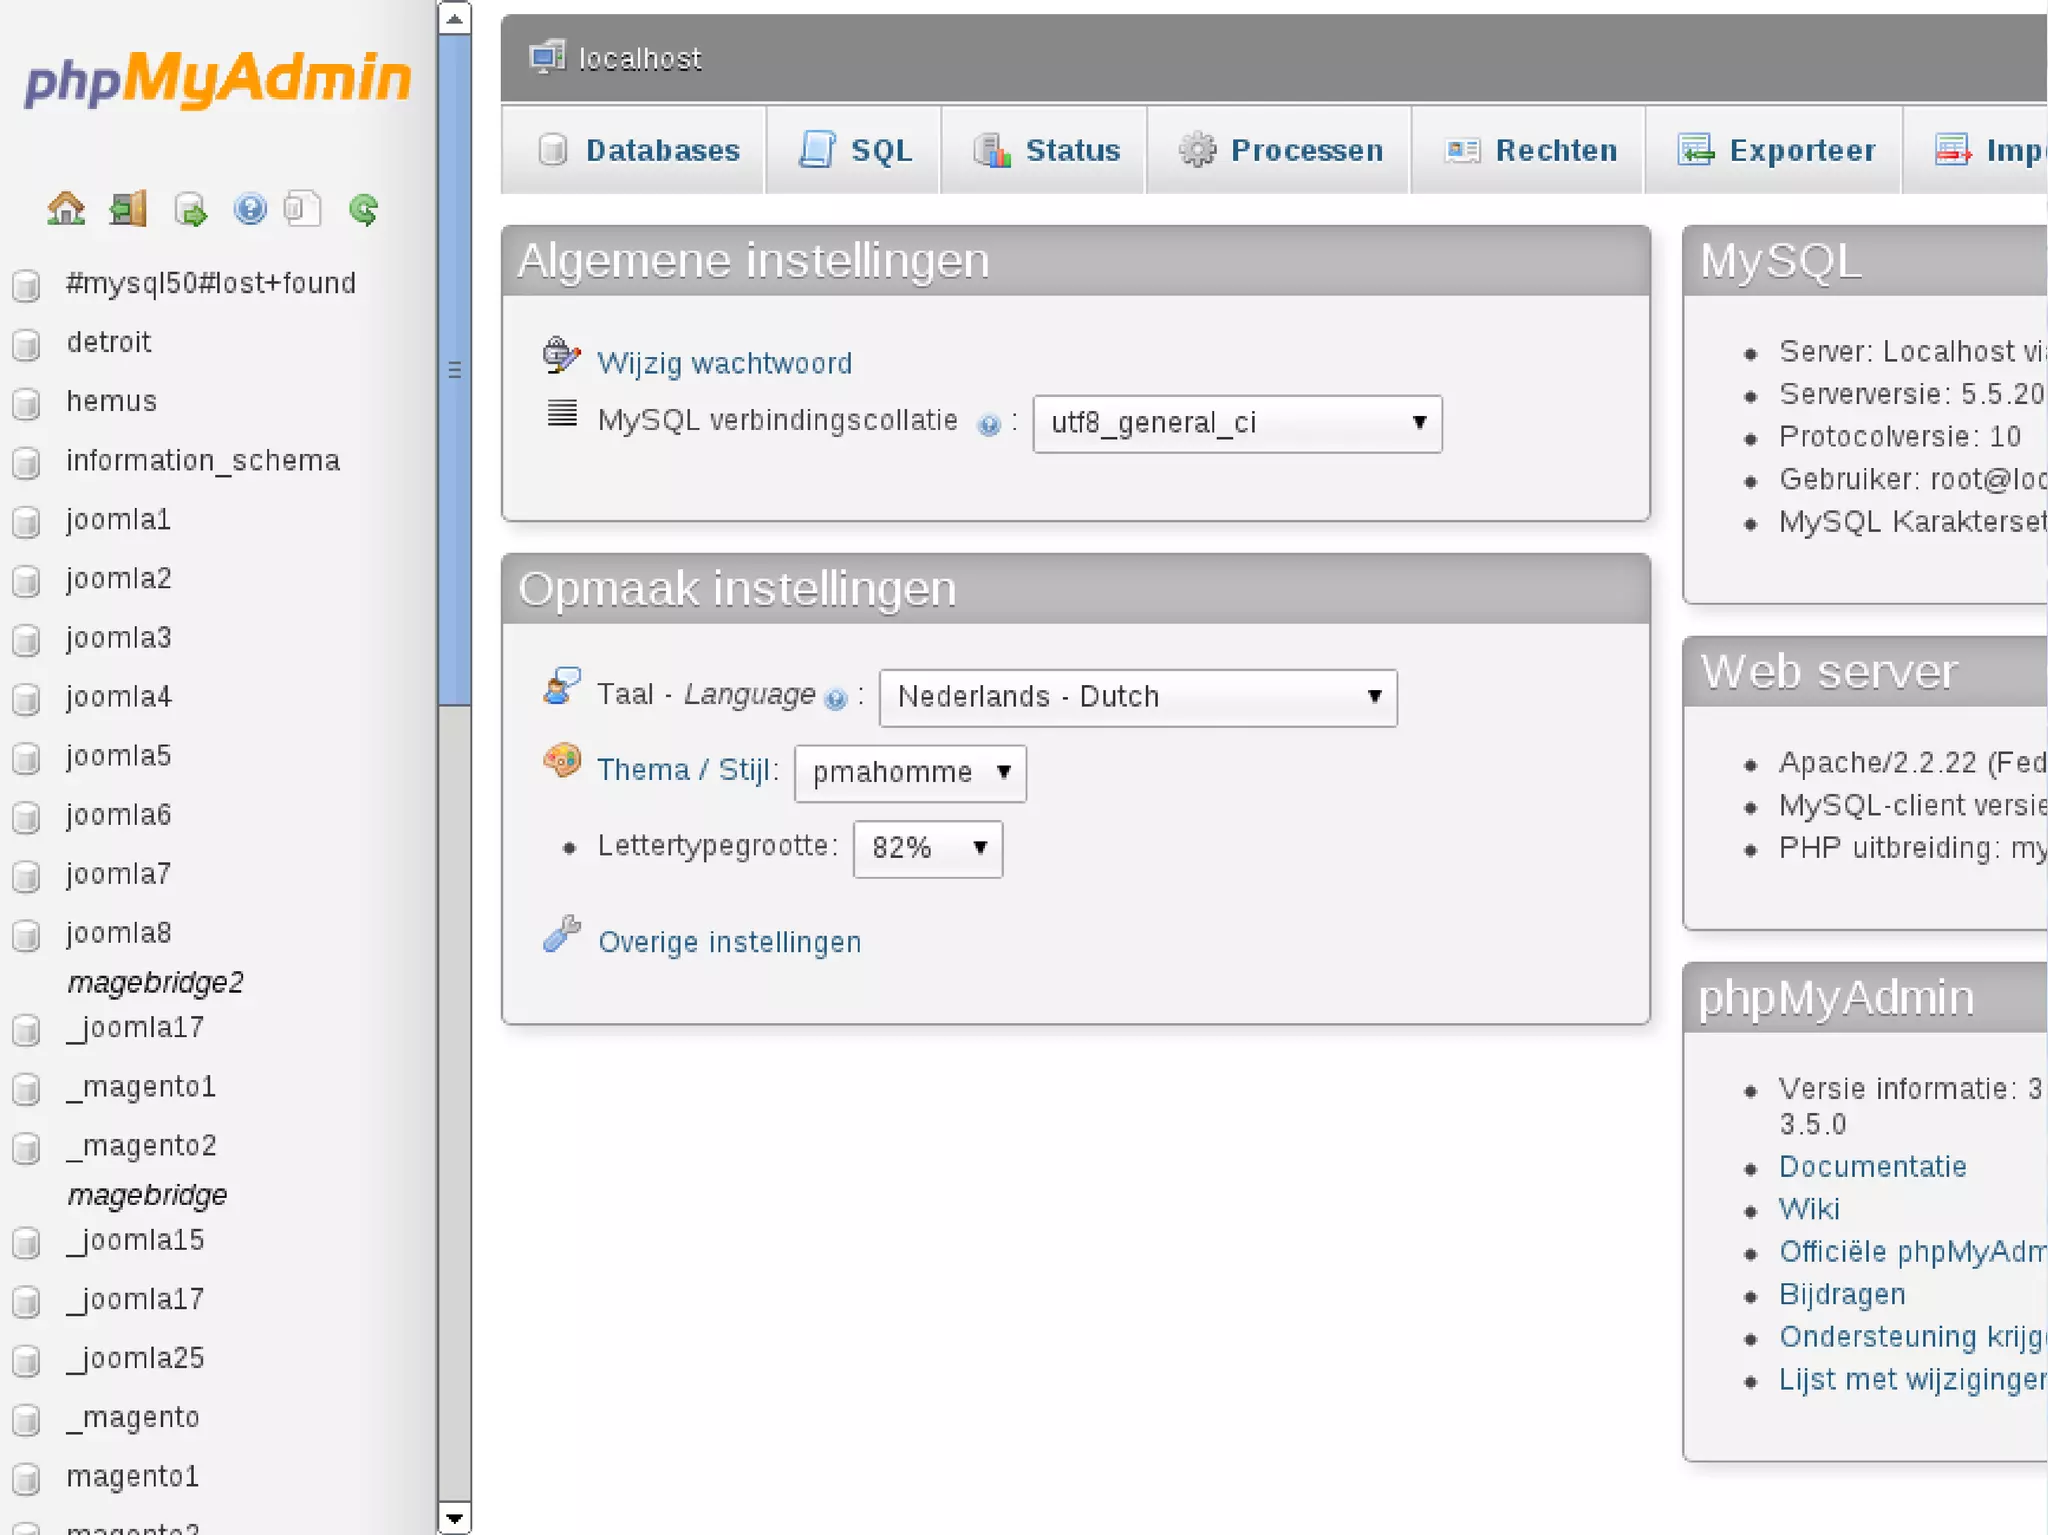Click sidebar scrollbar down arrow
This screenshot has height=1535, width=2048.
[x=454, y=1518]
